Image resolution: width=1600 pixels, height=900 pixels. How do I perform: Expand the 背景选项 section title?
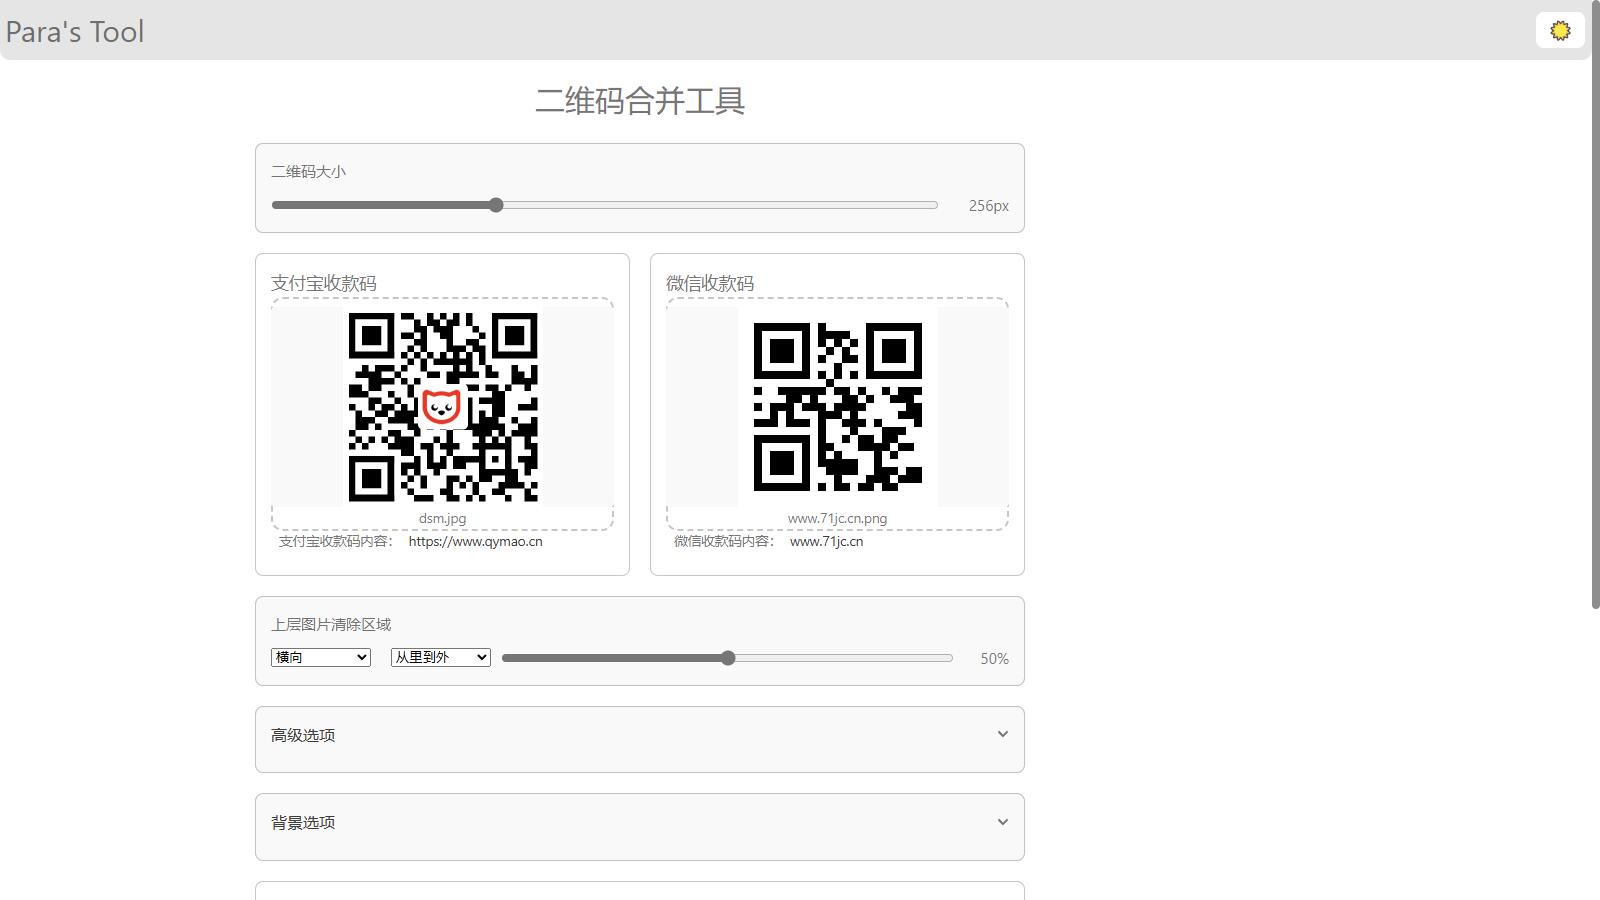pos(303,822)
